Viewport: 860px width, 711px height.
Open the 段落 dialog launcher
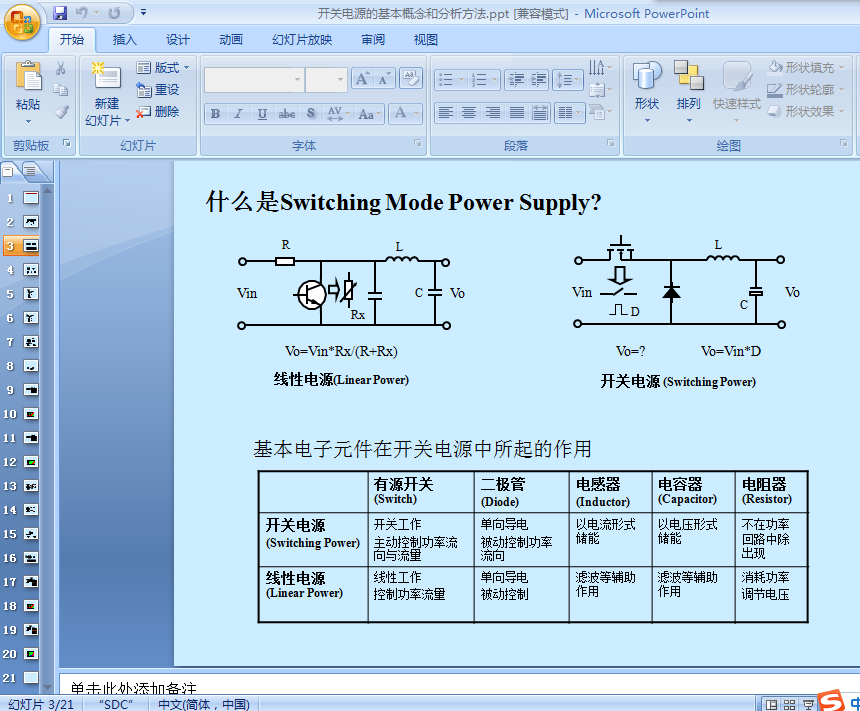click(x=611, y=143)
